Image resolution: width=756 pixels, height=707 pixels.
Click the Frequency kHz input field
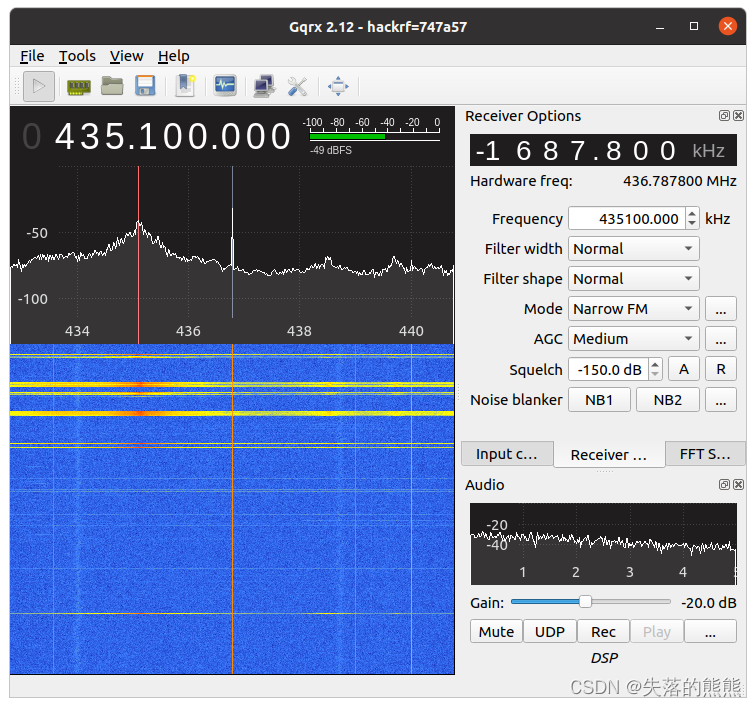point(627,219)
